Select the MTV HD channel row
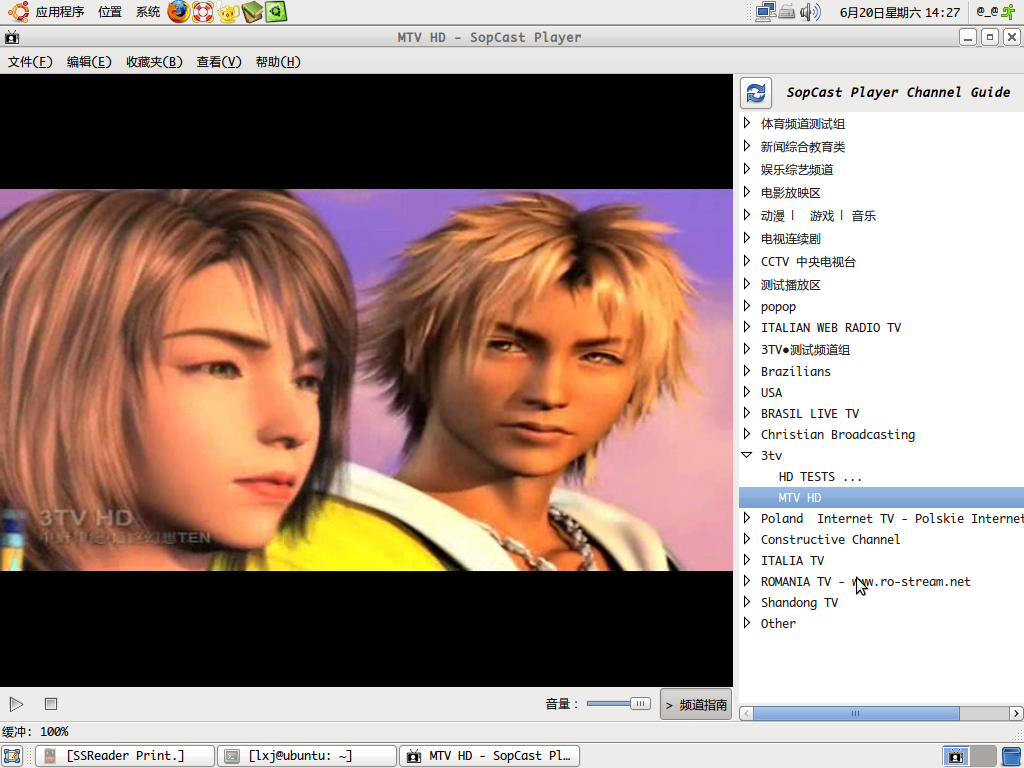Screen dimensions: 1024x768 point(881,498)
